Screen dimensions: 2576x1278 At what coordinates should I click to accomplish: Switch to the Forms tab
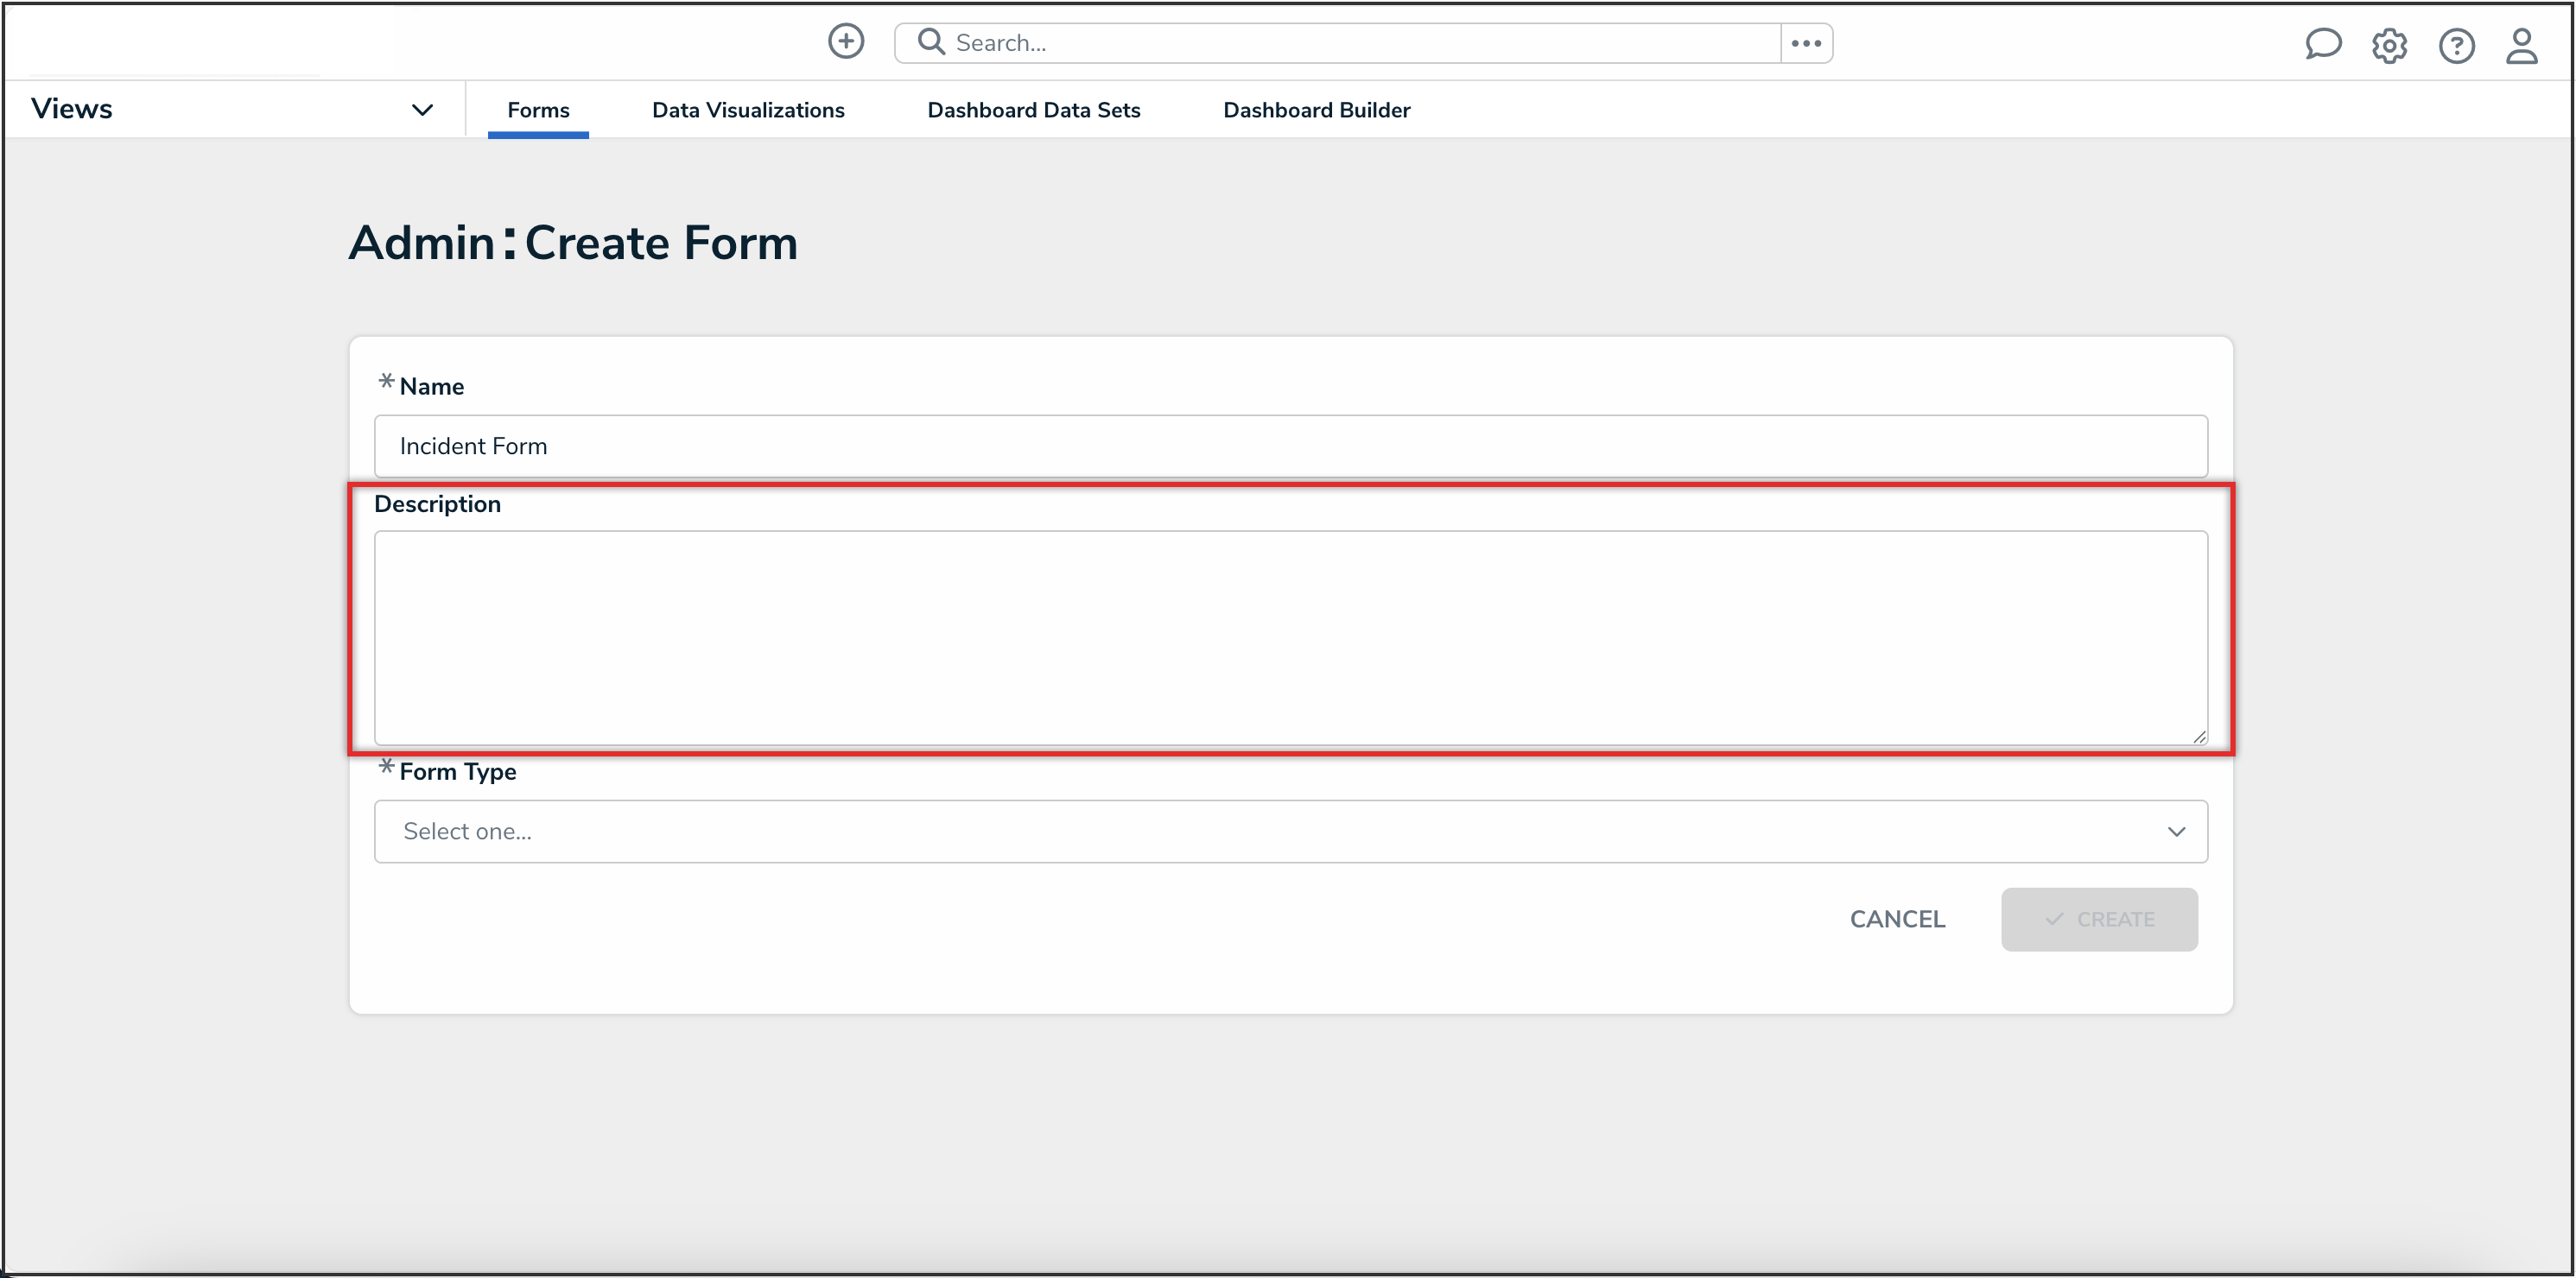click(x=538, y=110)
